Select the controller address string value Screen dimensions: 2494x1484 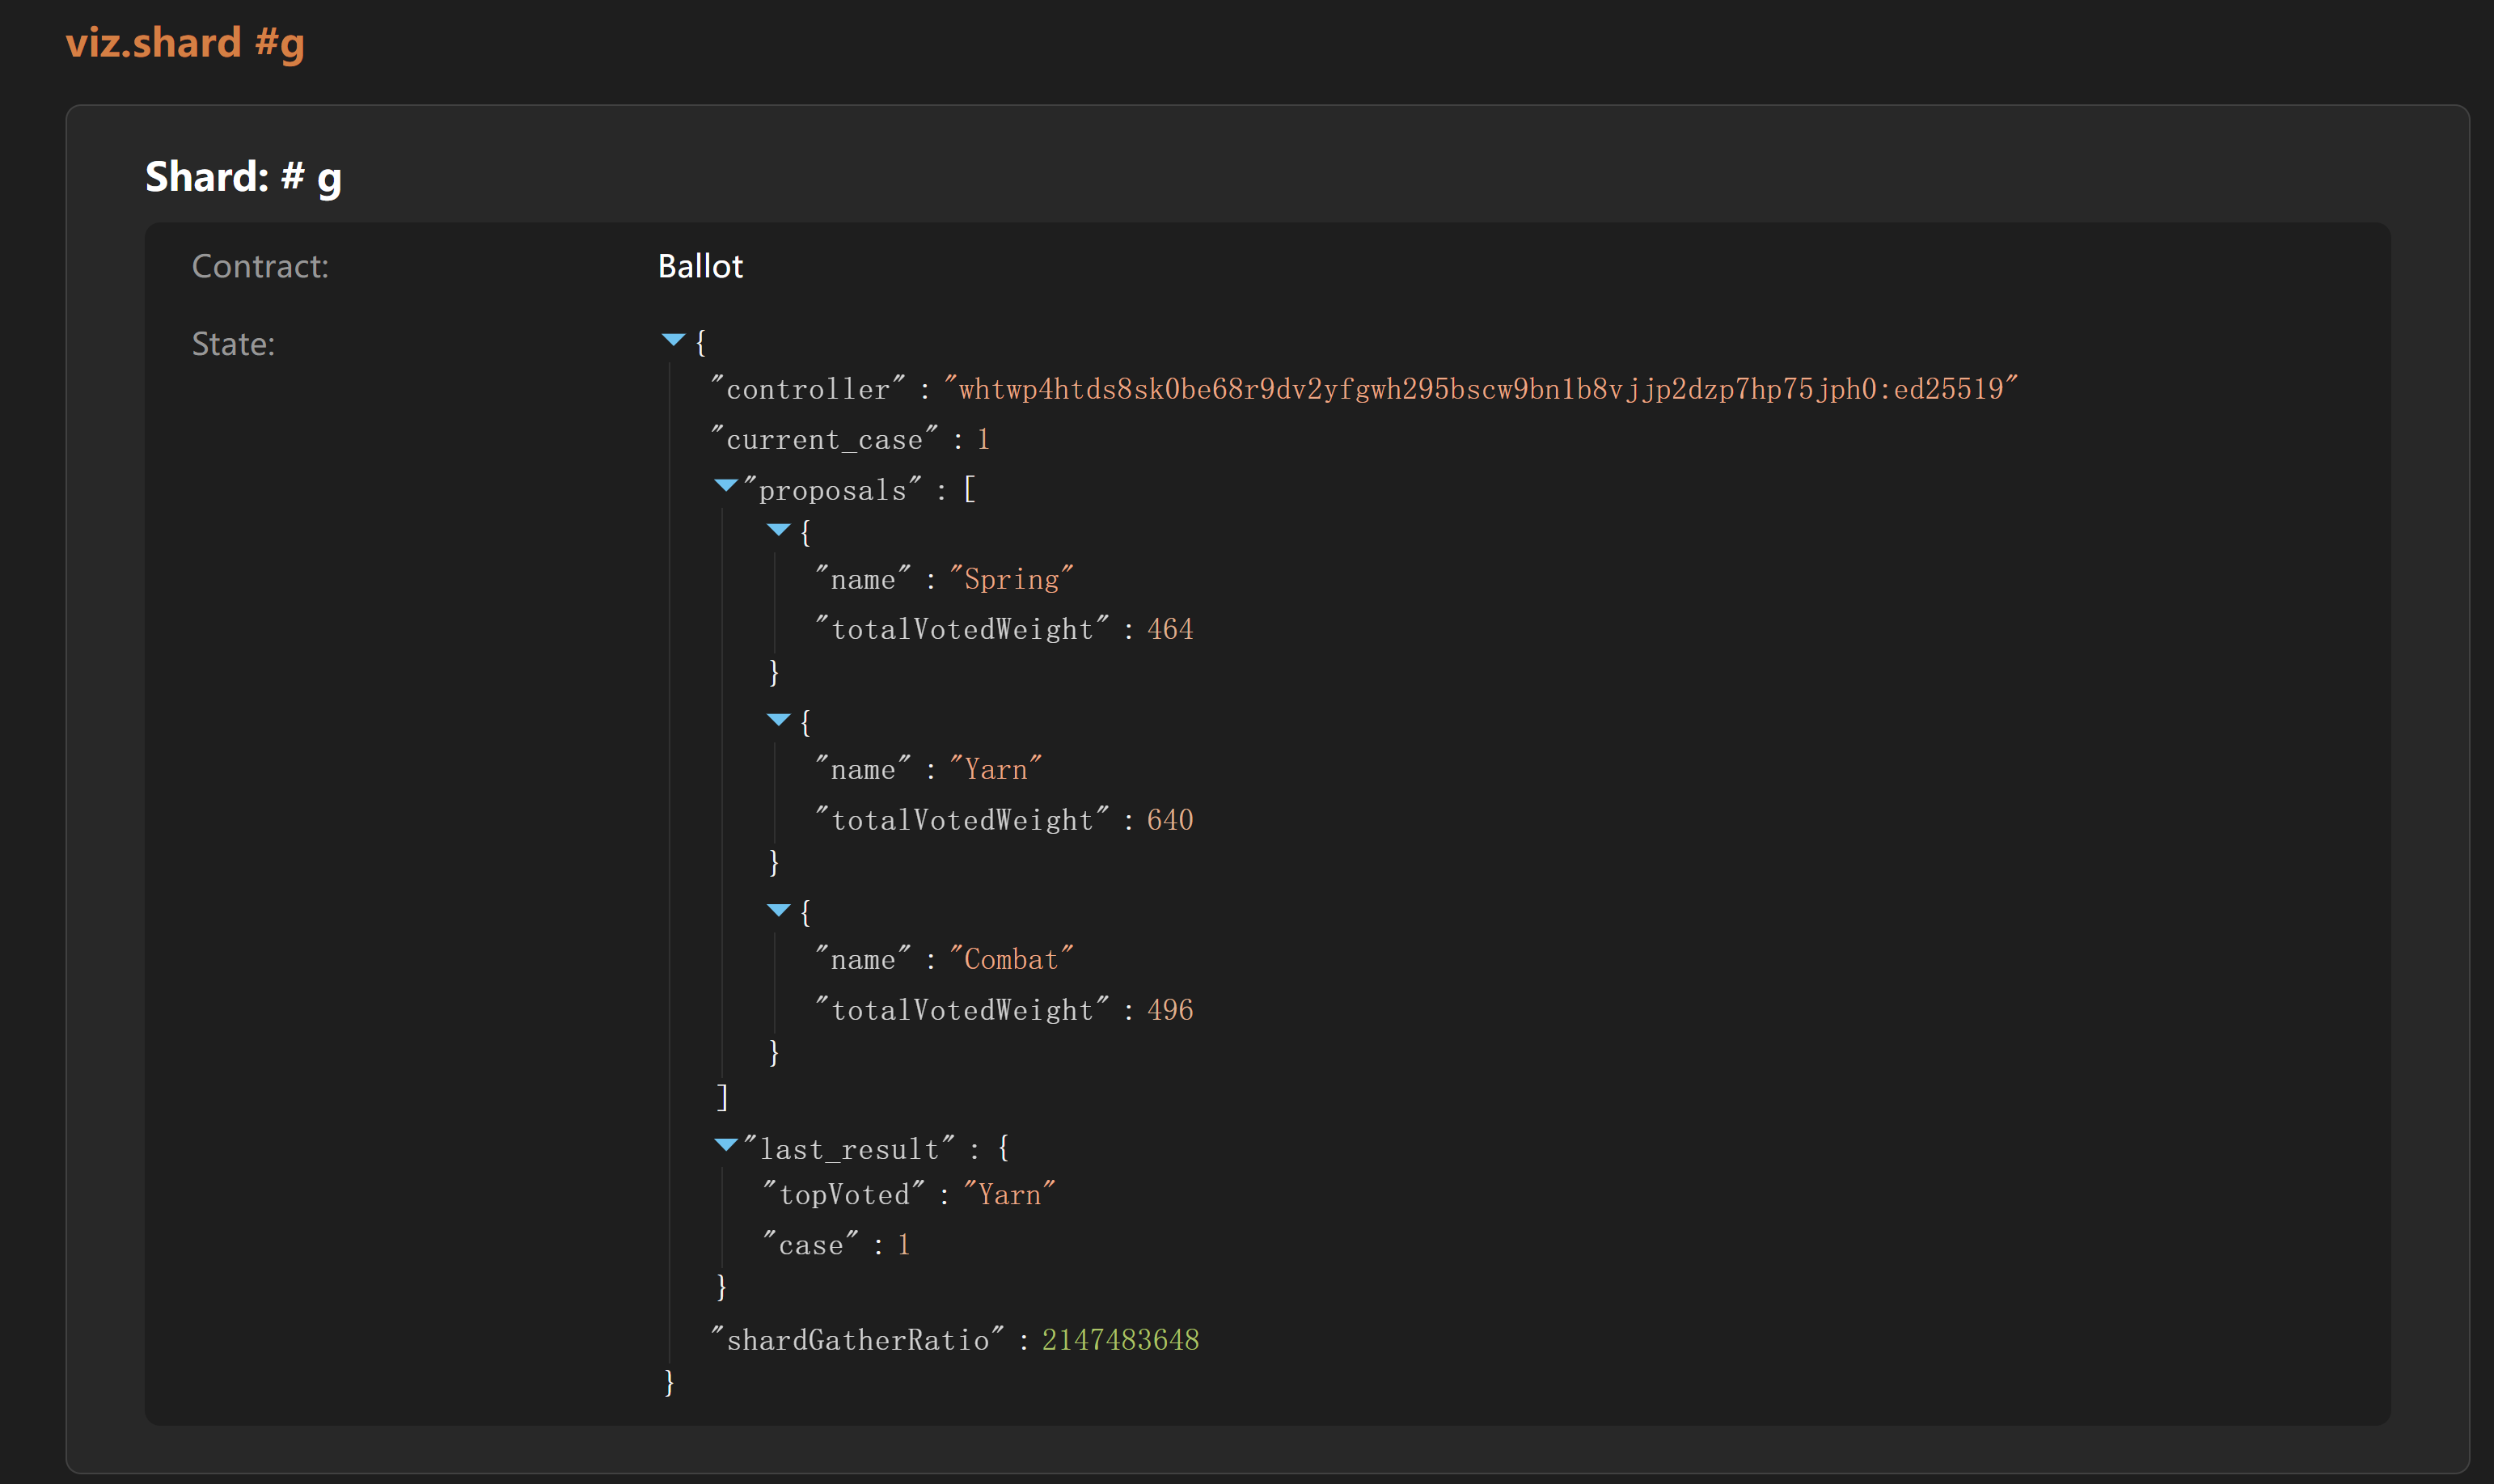pos(1481,389)
